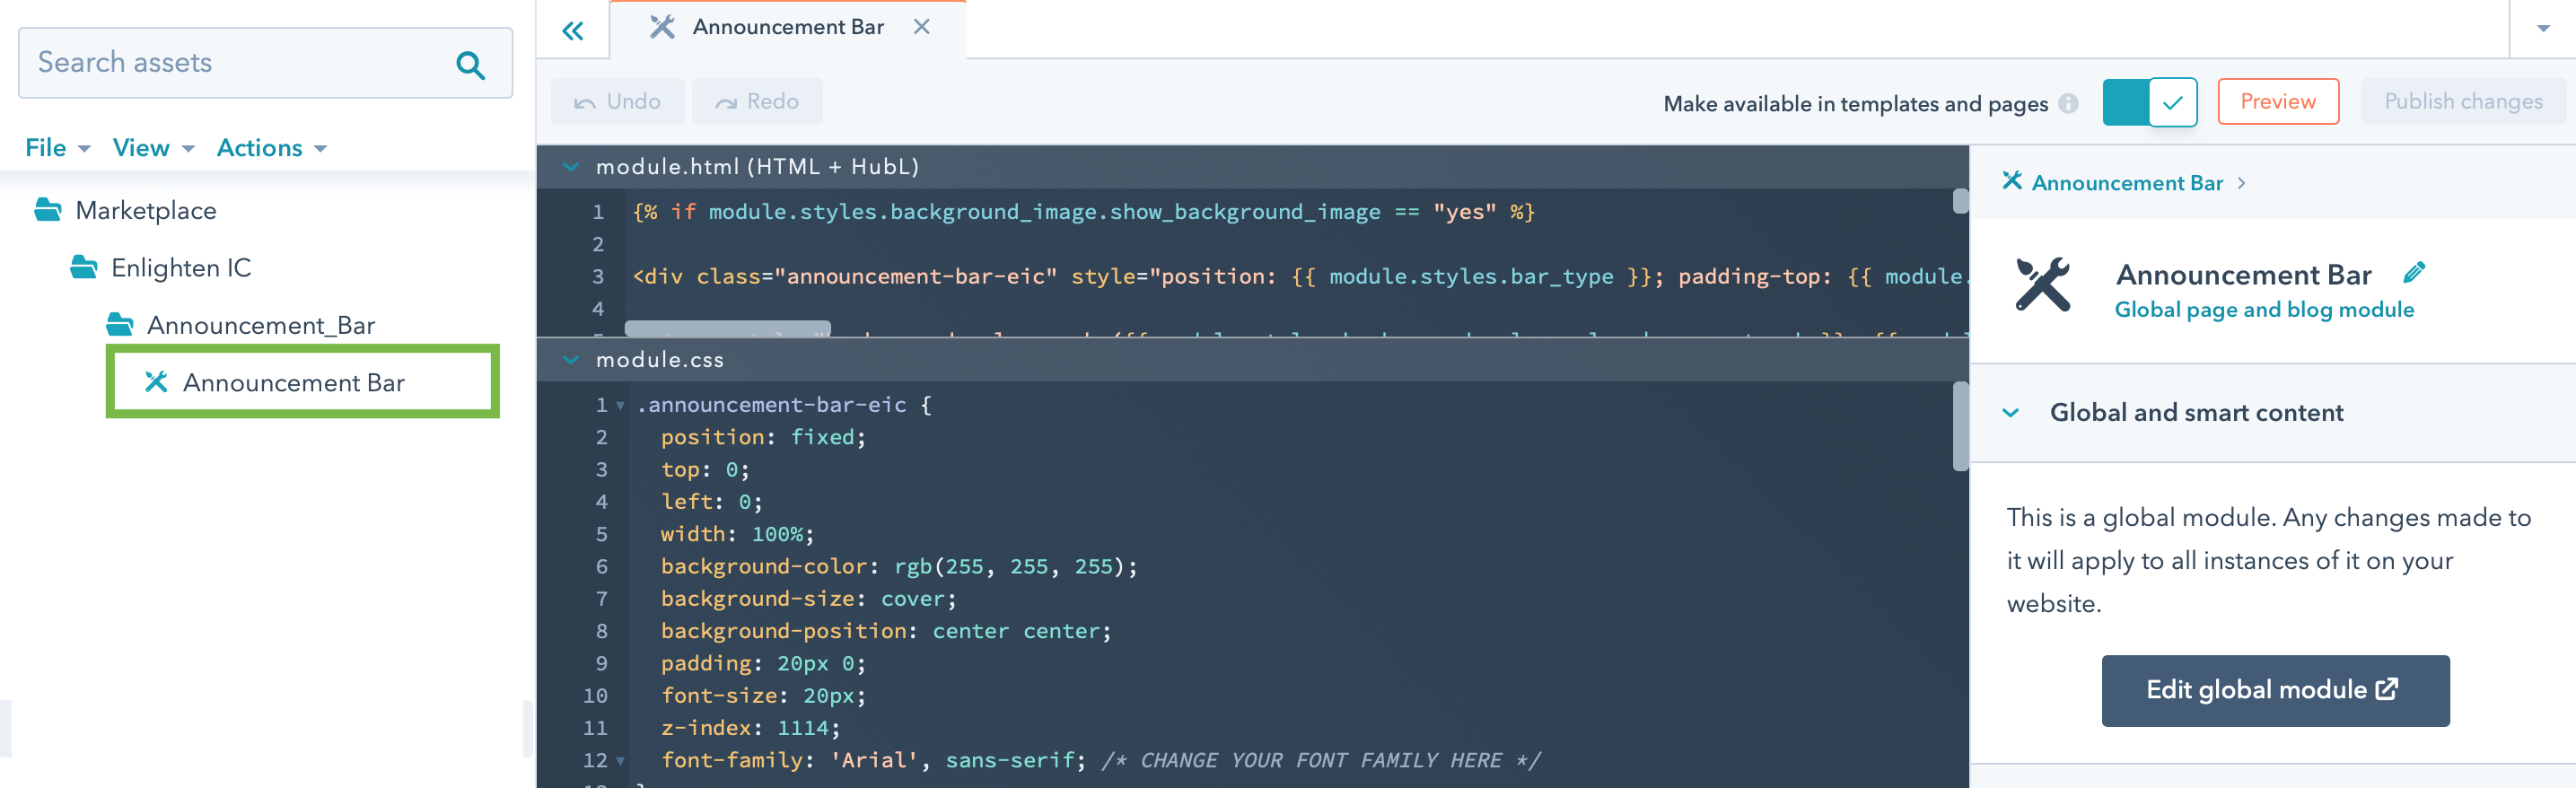This screenshot has width=2576, height=788.
Task: Click the Announcement_Bar folder icon
Action: click(120, 324)
